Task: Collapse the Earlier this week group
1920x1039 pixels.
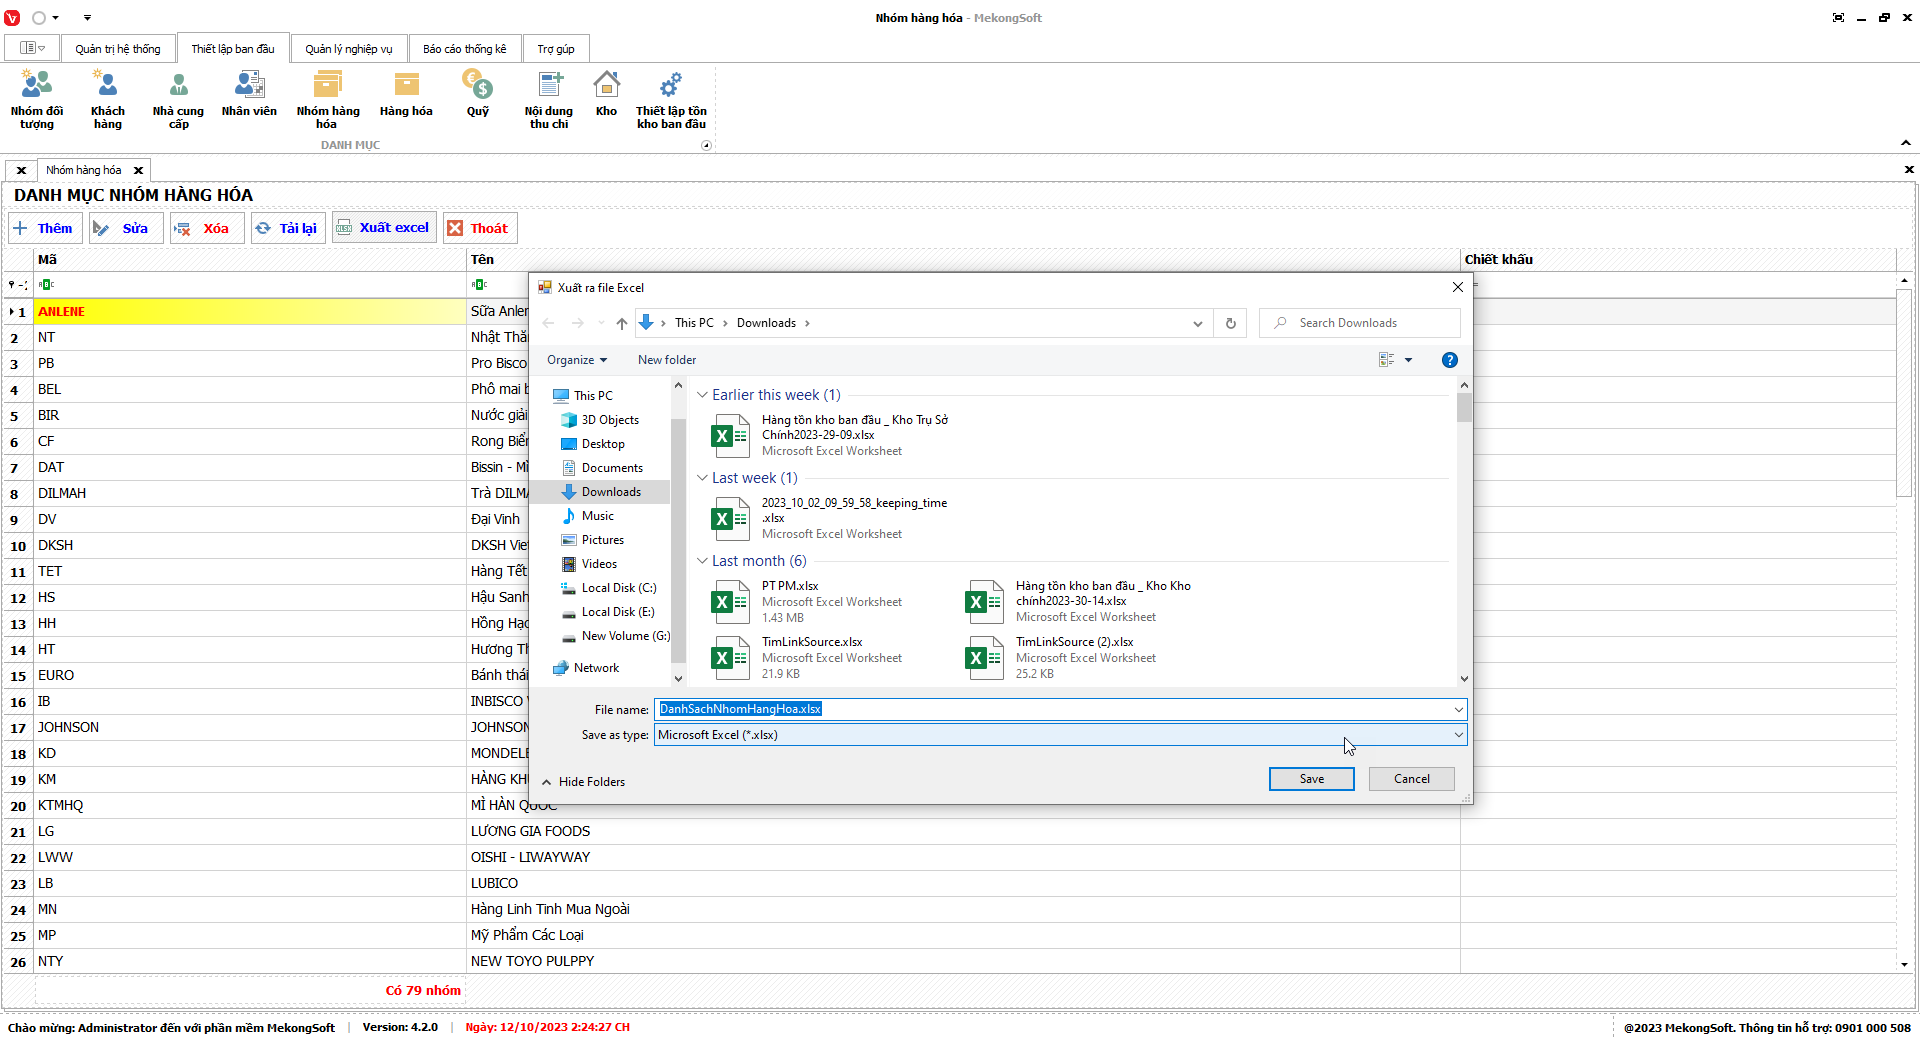Action: click(x=702, y=395)
